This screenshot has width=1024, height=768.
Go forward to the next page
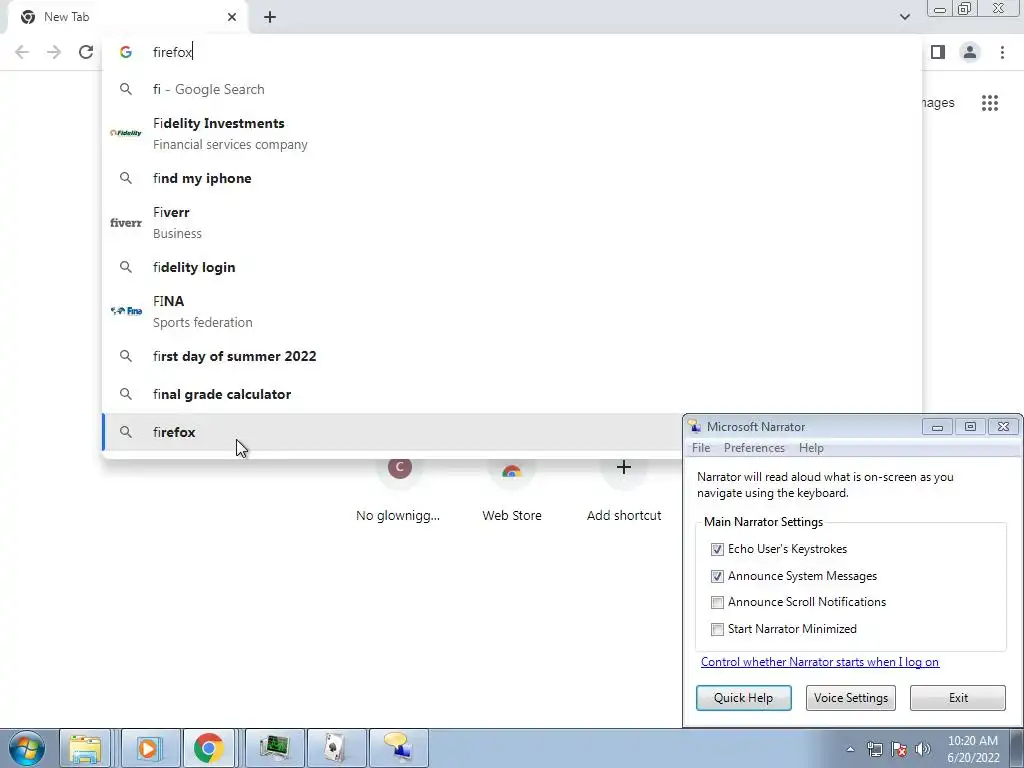[x=54, y=52]
